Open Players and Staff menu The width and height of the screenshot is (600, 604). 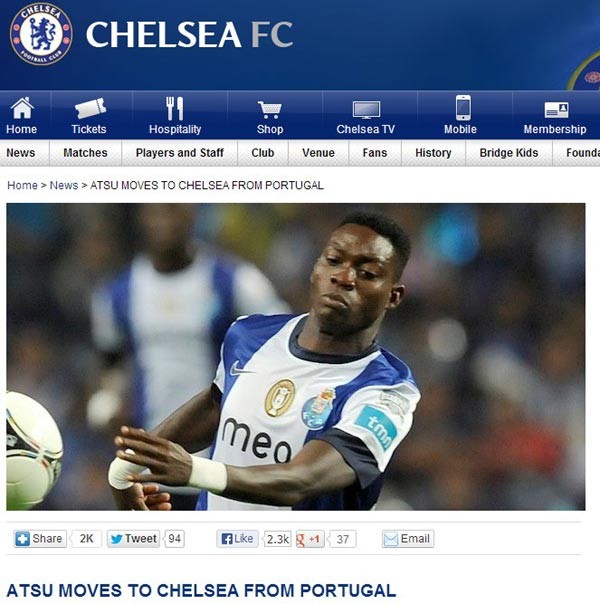(x=179, y=153)
